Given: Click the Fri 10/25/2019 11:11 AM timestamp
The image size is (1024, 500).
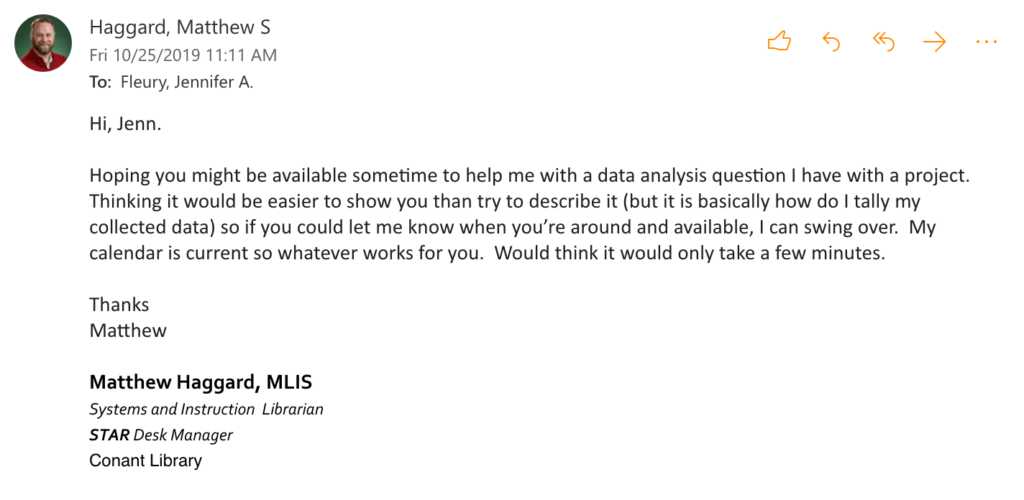Looking at the screenshot, I should [x=183, y=56].
